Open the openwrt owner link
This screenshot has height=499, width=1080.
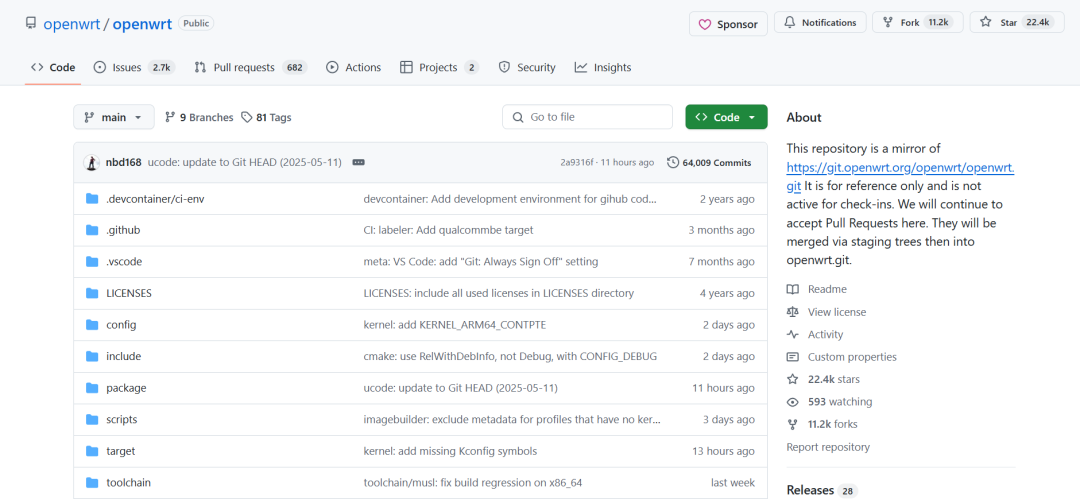[72, 23]
